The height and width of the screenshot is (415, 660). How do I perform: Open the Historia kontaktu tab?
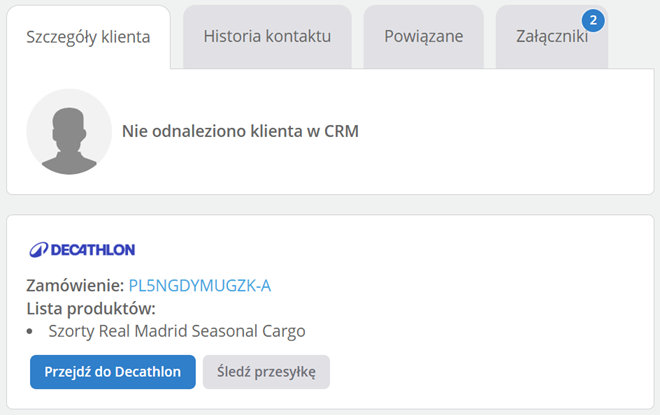267,37
